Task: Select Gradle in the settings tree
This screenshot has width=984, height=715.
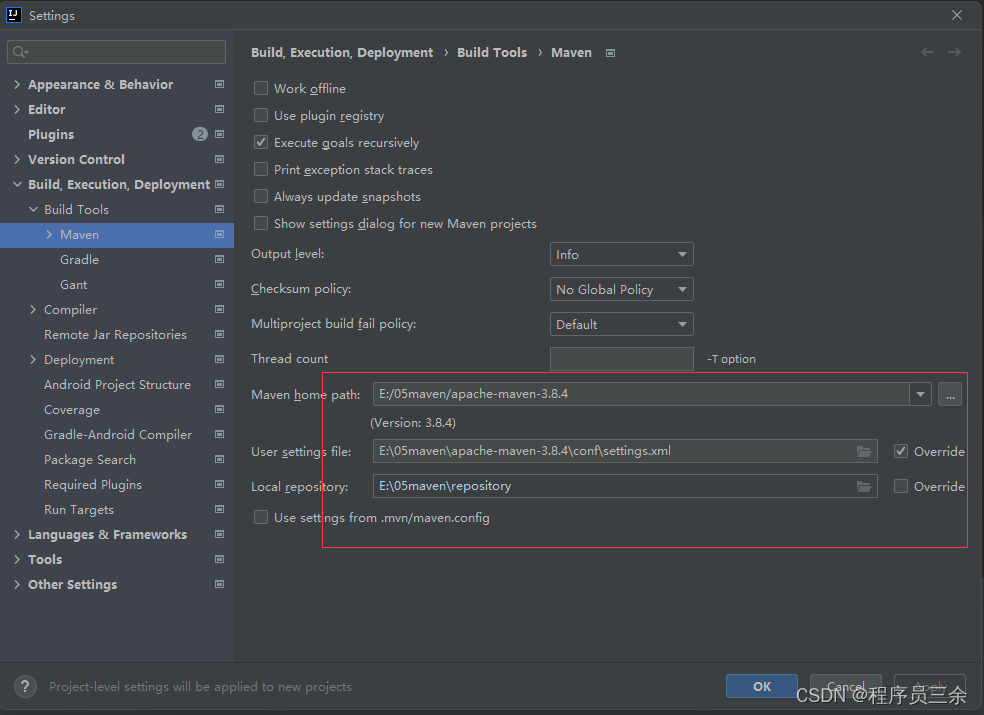Action: click(80, 259)
